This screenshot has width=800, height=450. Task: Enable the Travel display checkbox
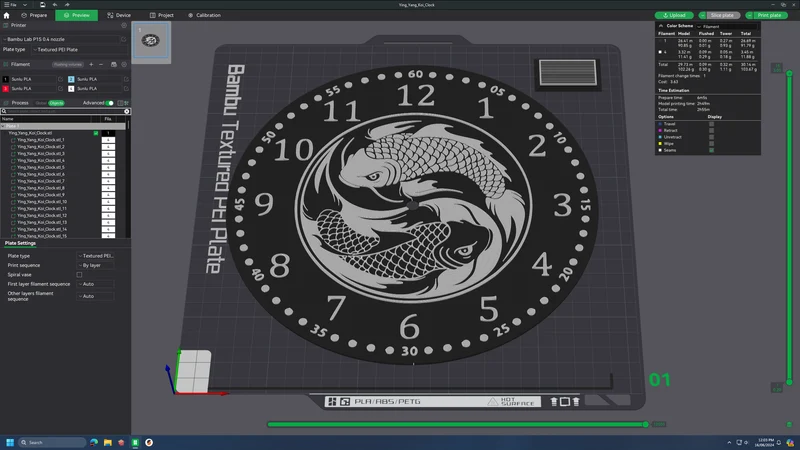click(x=711, y=124)
